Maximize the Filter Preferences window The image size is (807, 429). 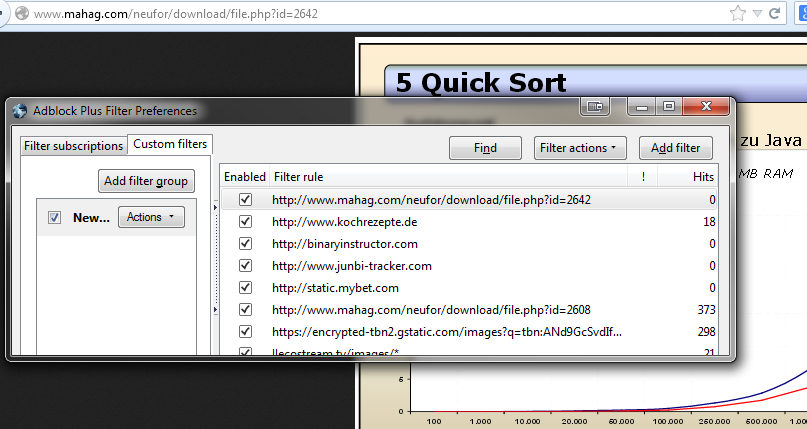click(x=668, y=106)
